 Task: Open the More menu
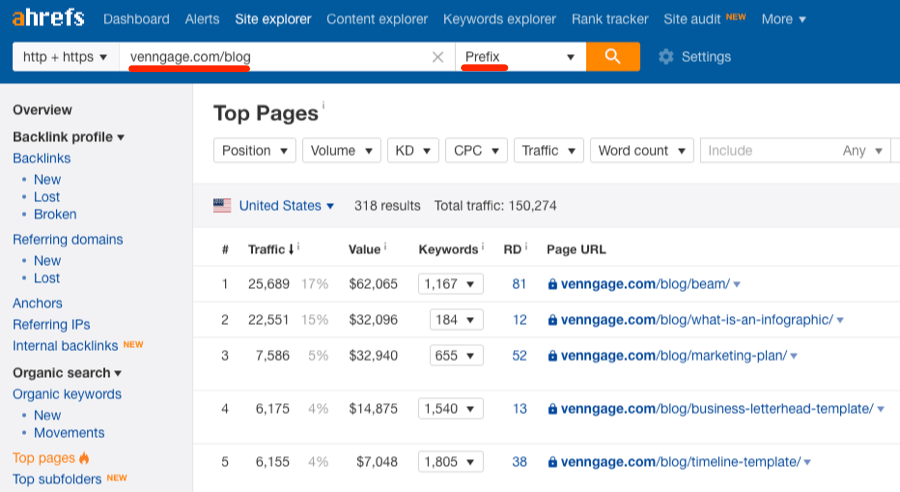(x=783, y=19)
